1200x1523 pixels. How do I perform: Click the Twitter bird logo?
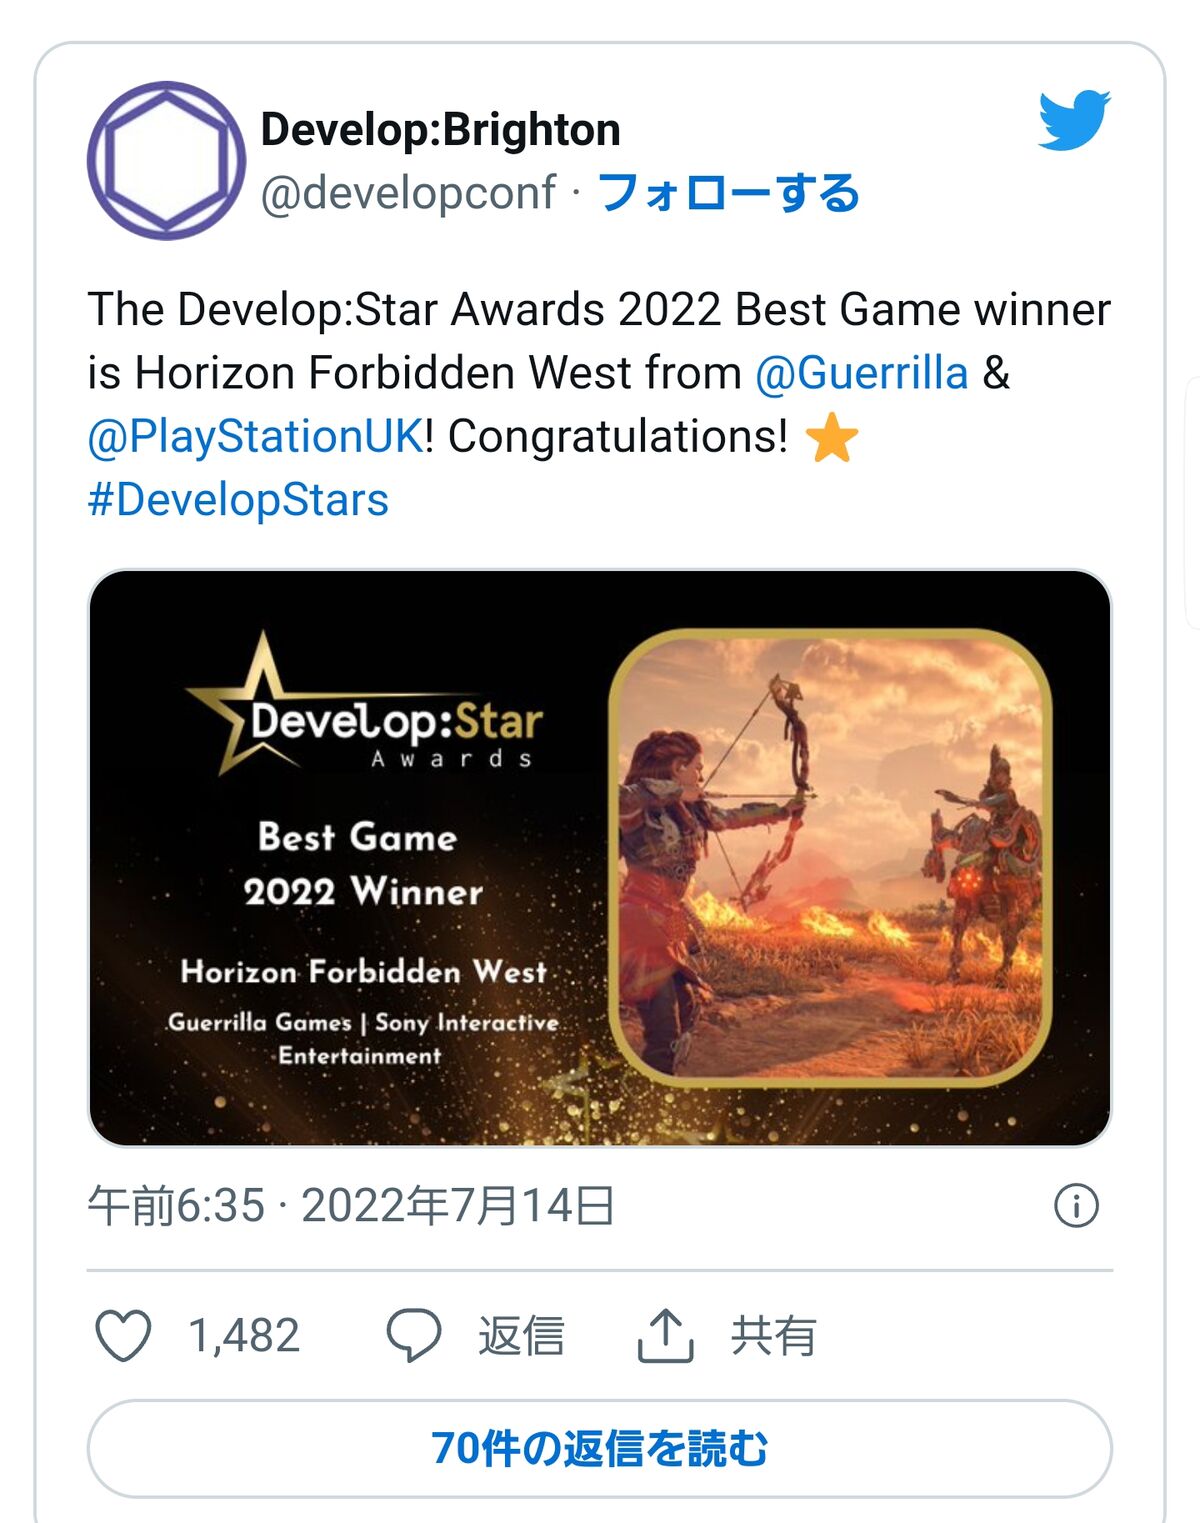click(1075, 120)
